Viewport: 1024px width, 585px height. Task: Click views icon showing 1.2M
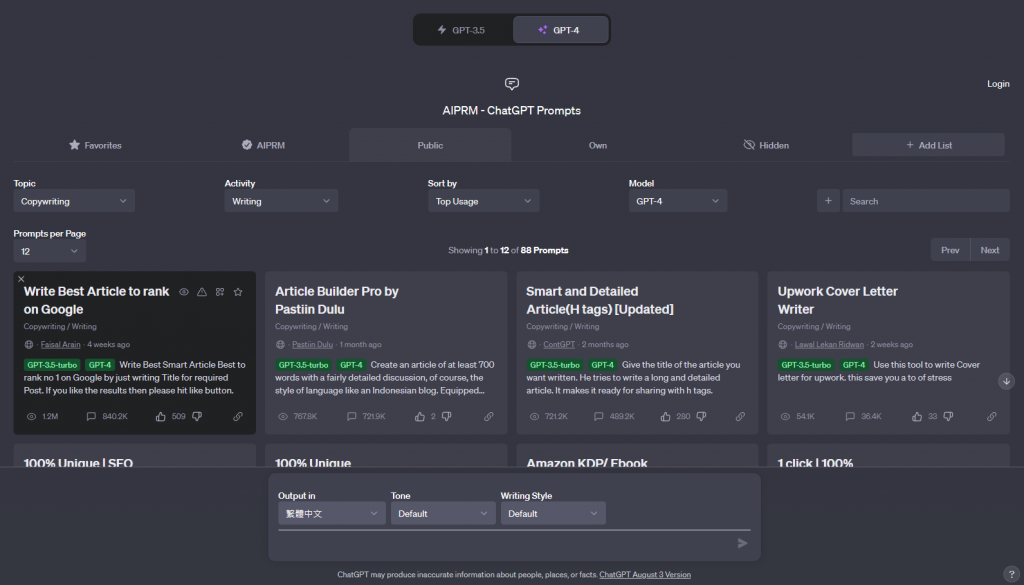click(x=31, y=417)
